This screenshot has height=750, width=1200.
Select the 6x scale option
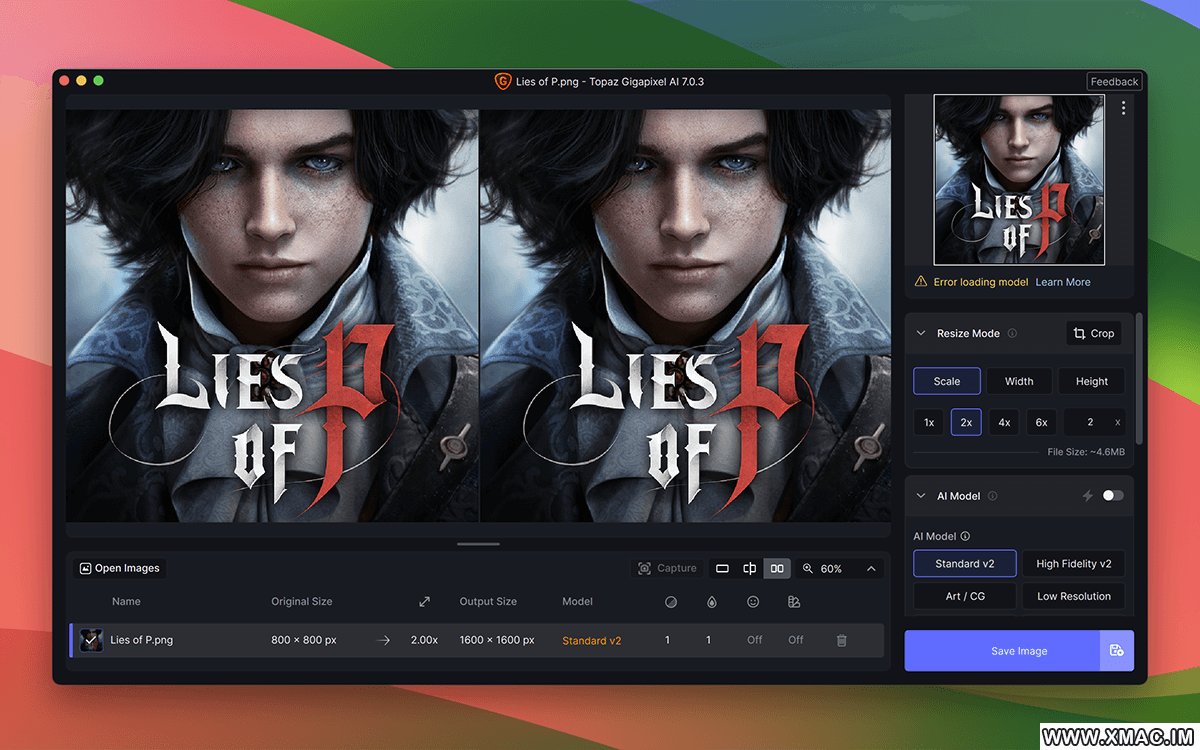tap(1041, 422)
